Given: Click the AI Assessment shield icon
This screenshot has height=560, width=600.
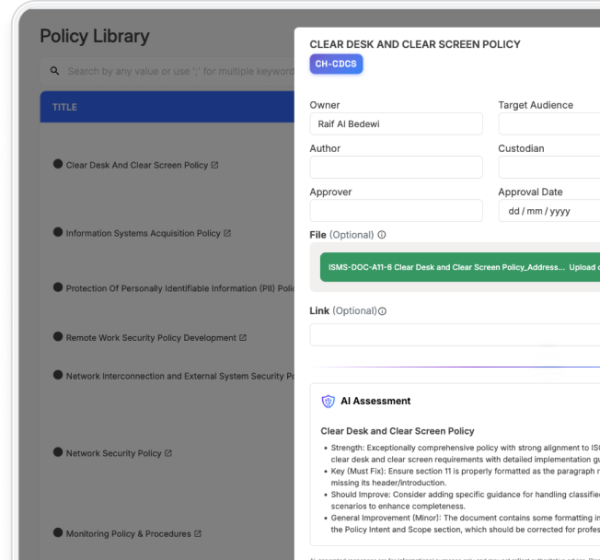Looking at the screenshot, I should [x=328, y=401].
